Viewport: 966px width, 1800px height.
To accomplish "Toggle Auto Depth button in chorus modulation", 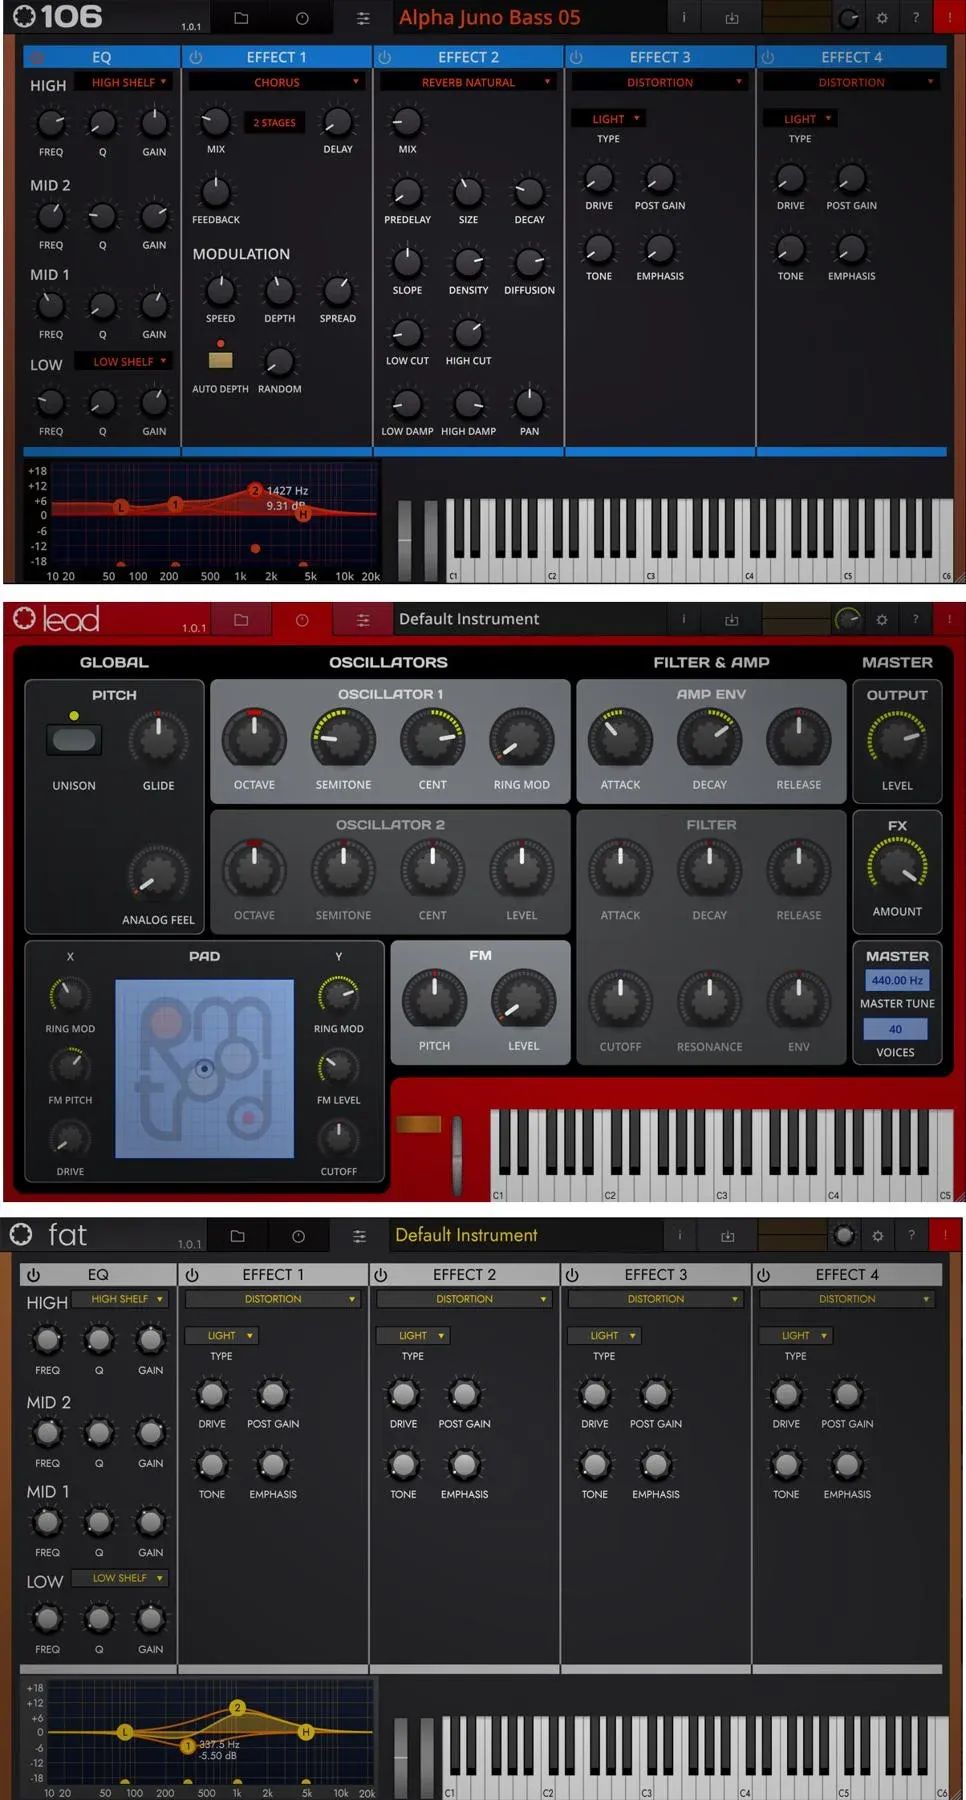I will 220,360.
